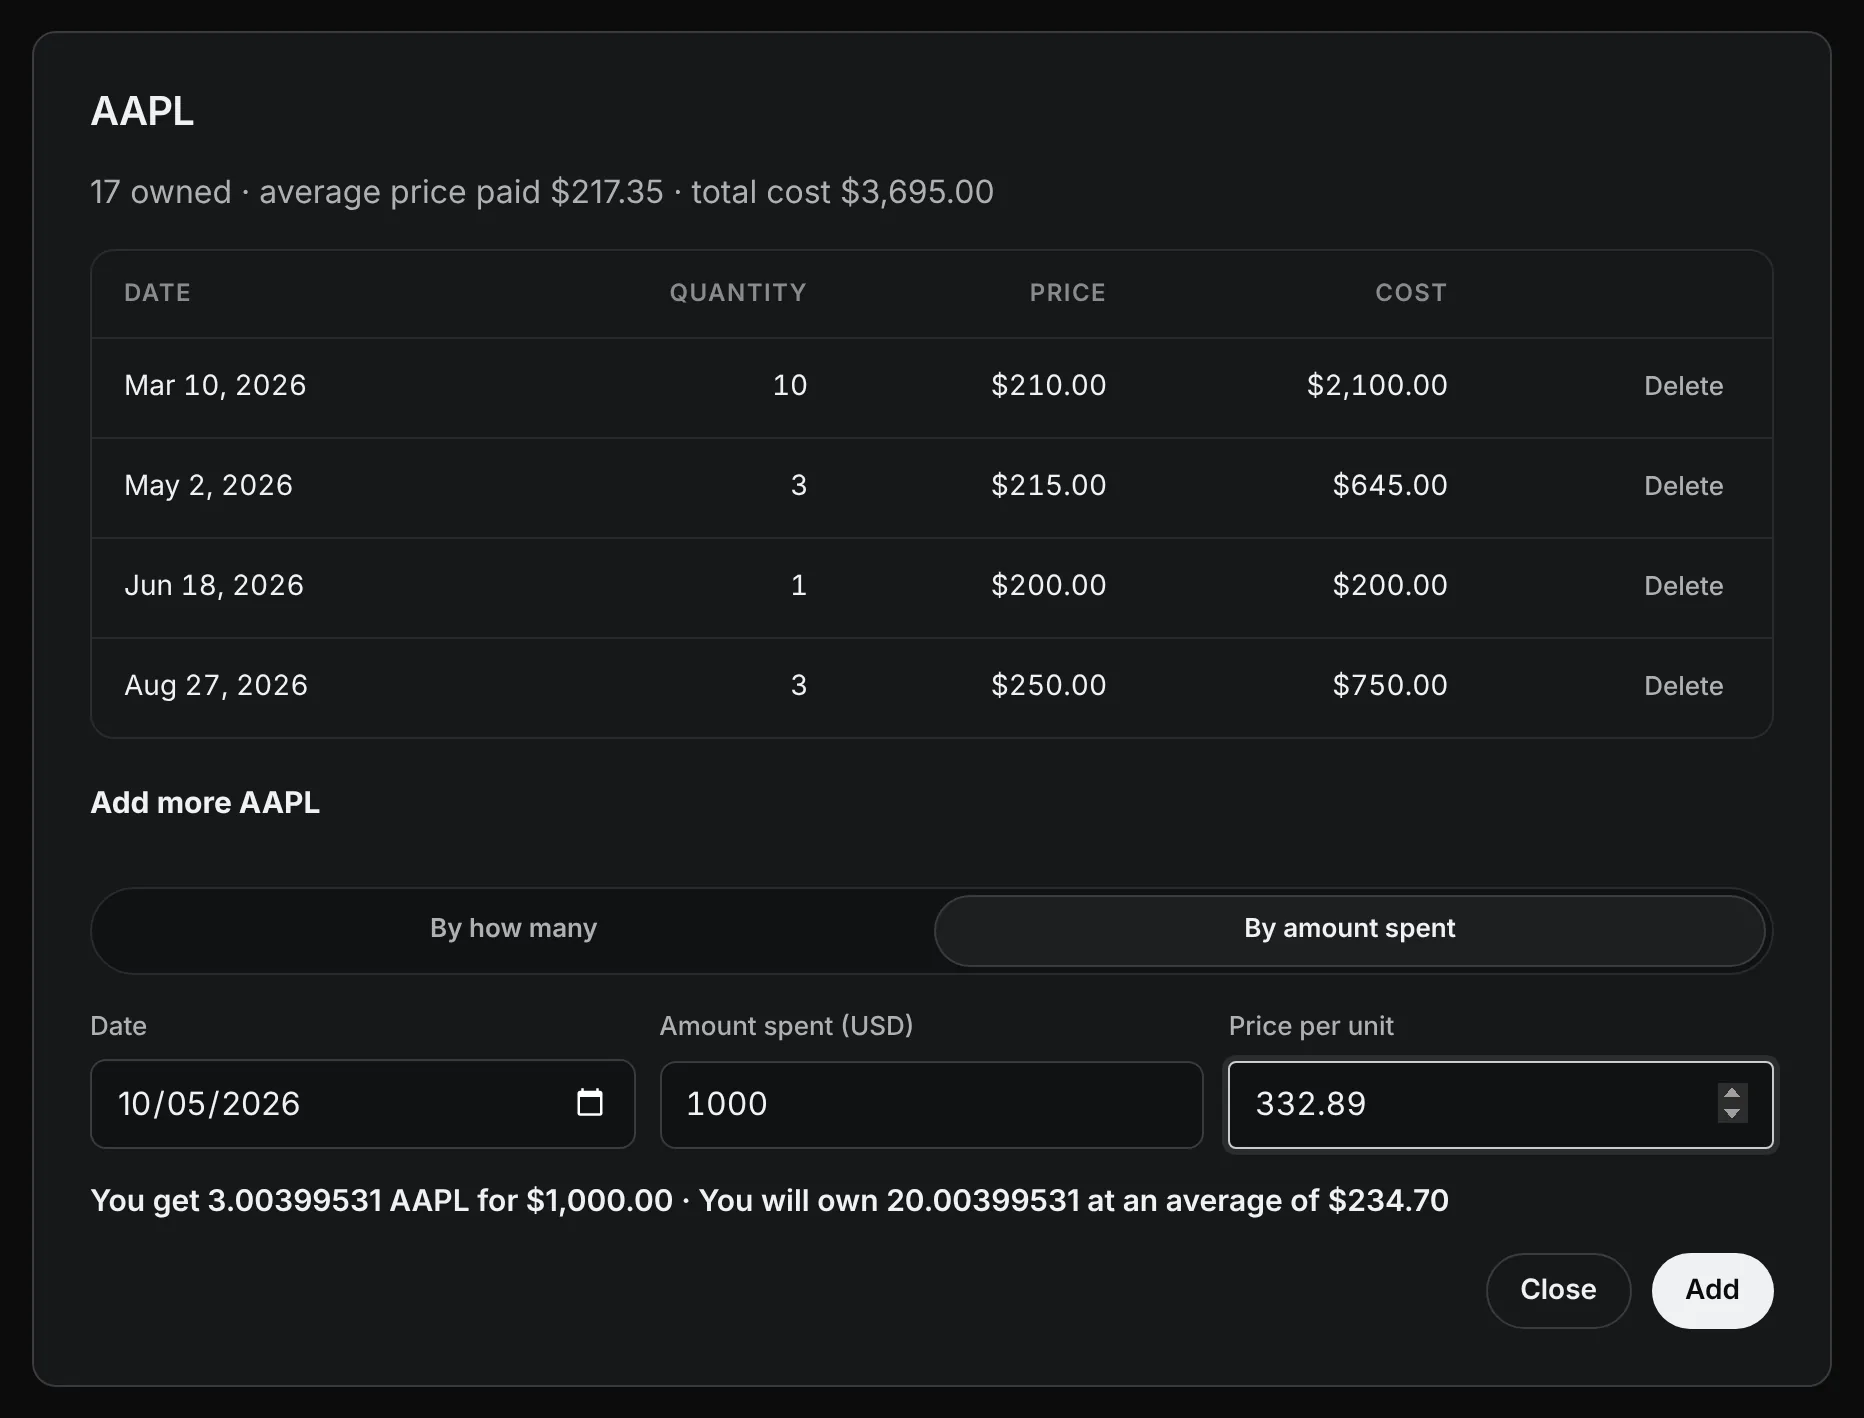Click the You get 3.00399531 AAPL summary

click(x=769, y=1201)
